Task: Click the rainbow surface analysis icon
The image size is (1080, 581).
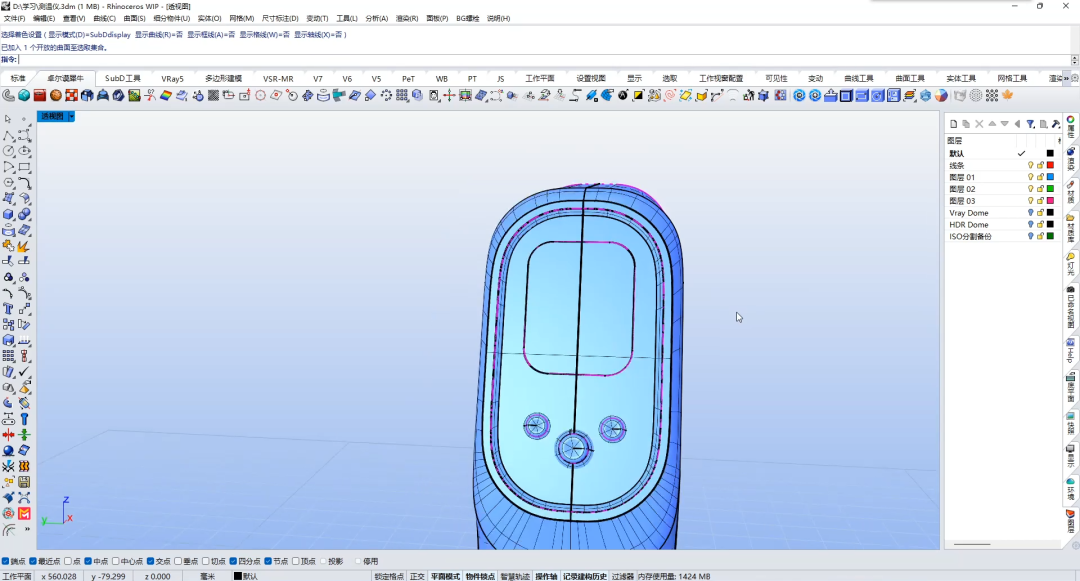Action: (x=166, y=96)
